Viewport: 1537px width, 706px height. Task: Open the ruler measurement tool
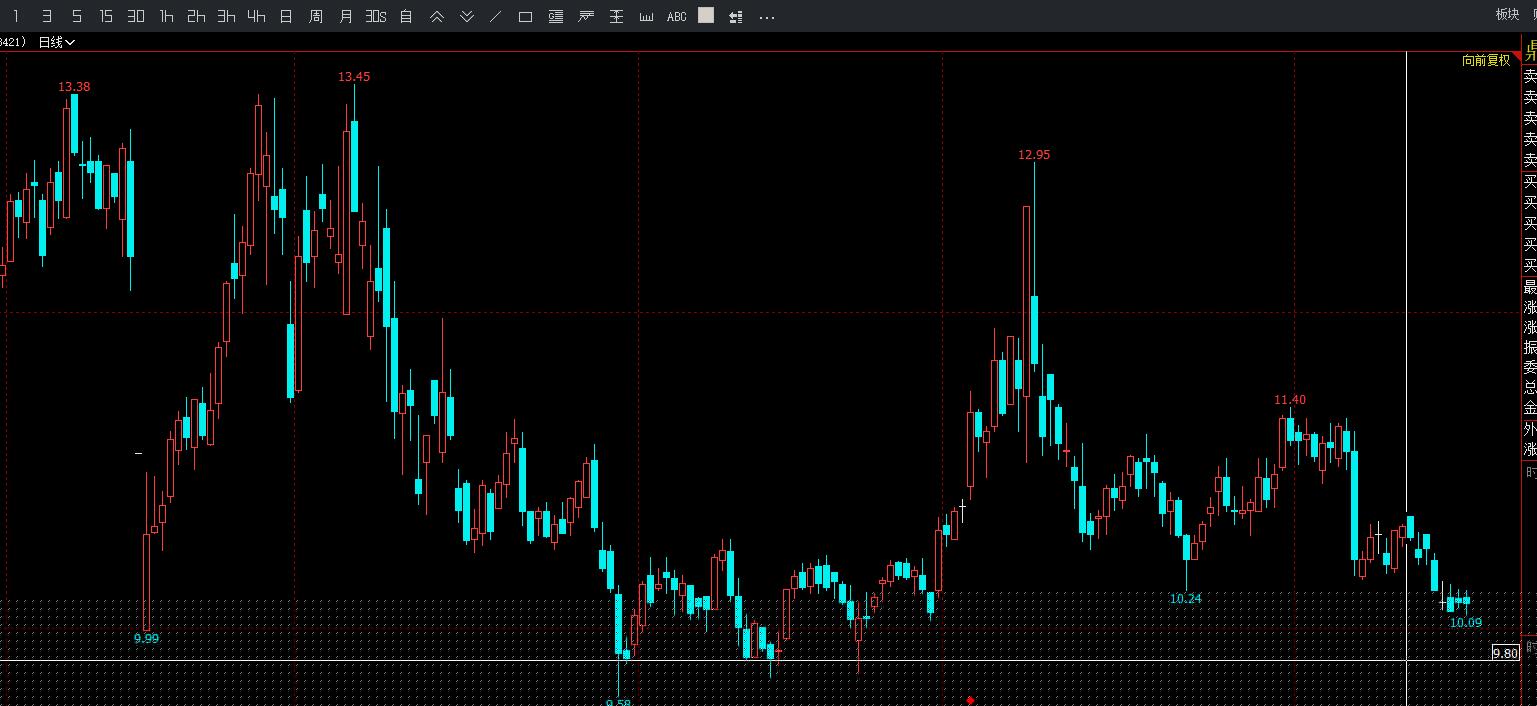(x=646, y=16)
